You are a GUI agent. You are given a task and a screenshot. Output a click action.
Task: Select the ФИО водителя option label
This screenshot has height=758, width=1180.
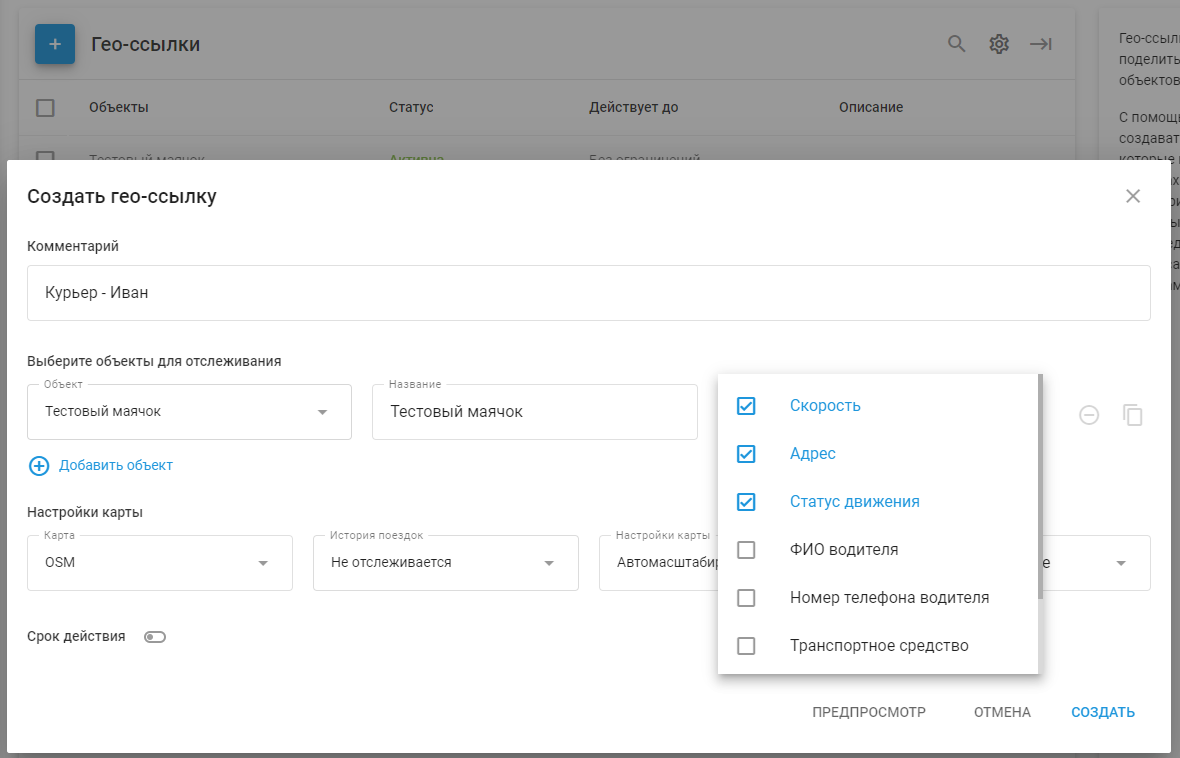[x=844, y=550]
